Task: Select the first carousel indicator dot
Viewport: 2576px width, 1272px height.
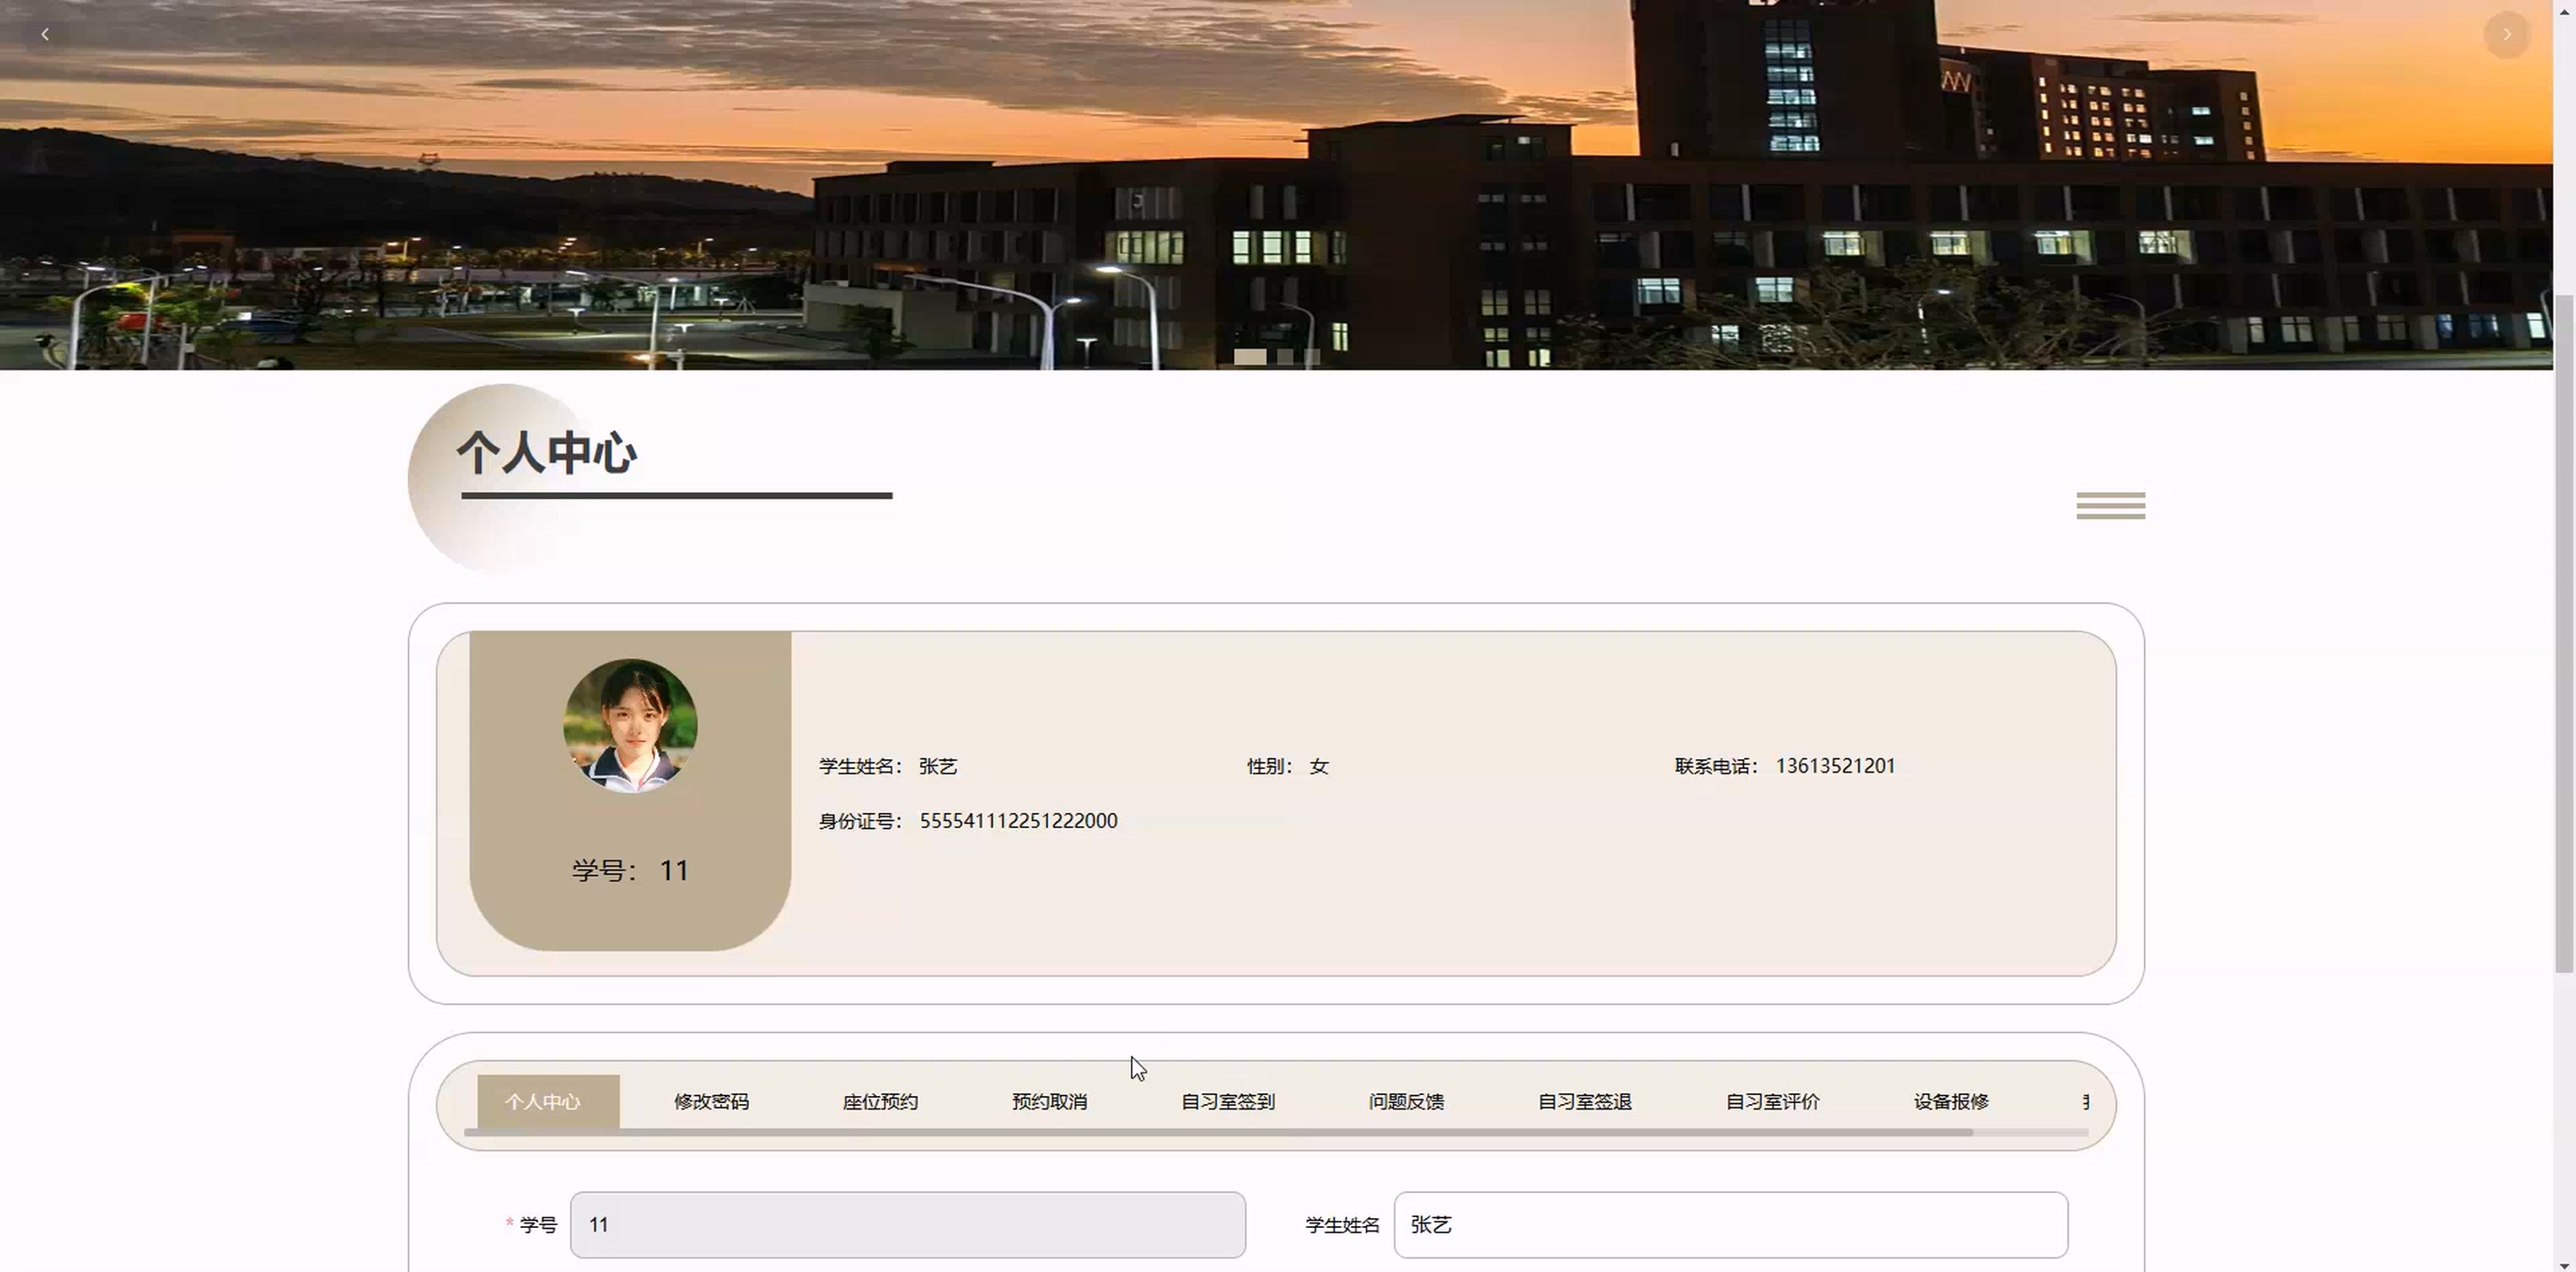Action: [x=1249, y=356]
